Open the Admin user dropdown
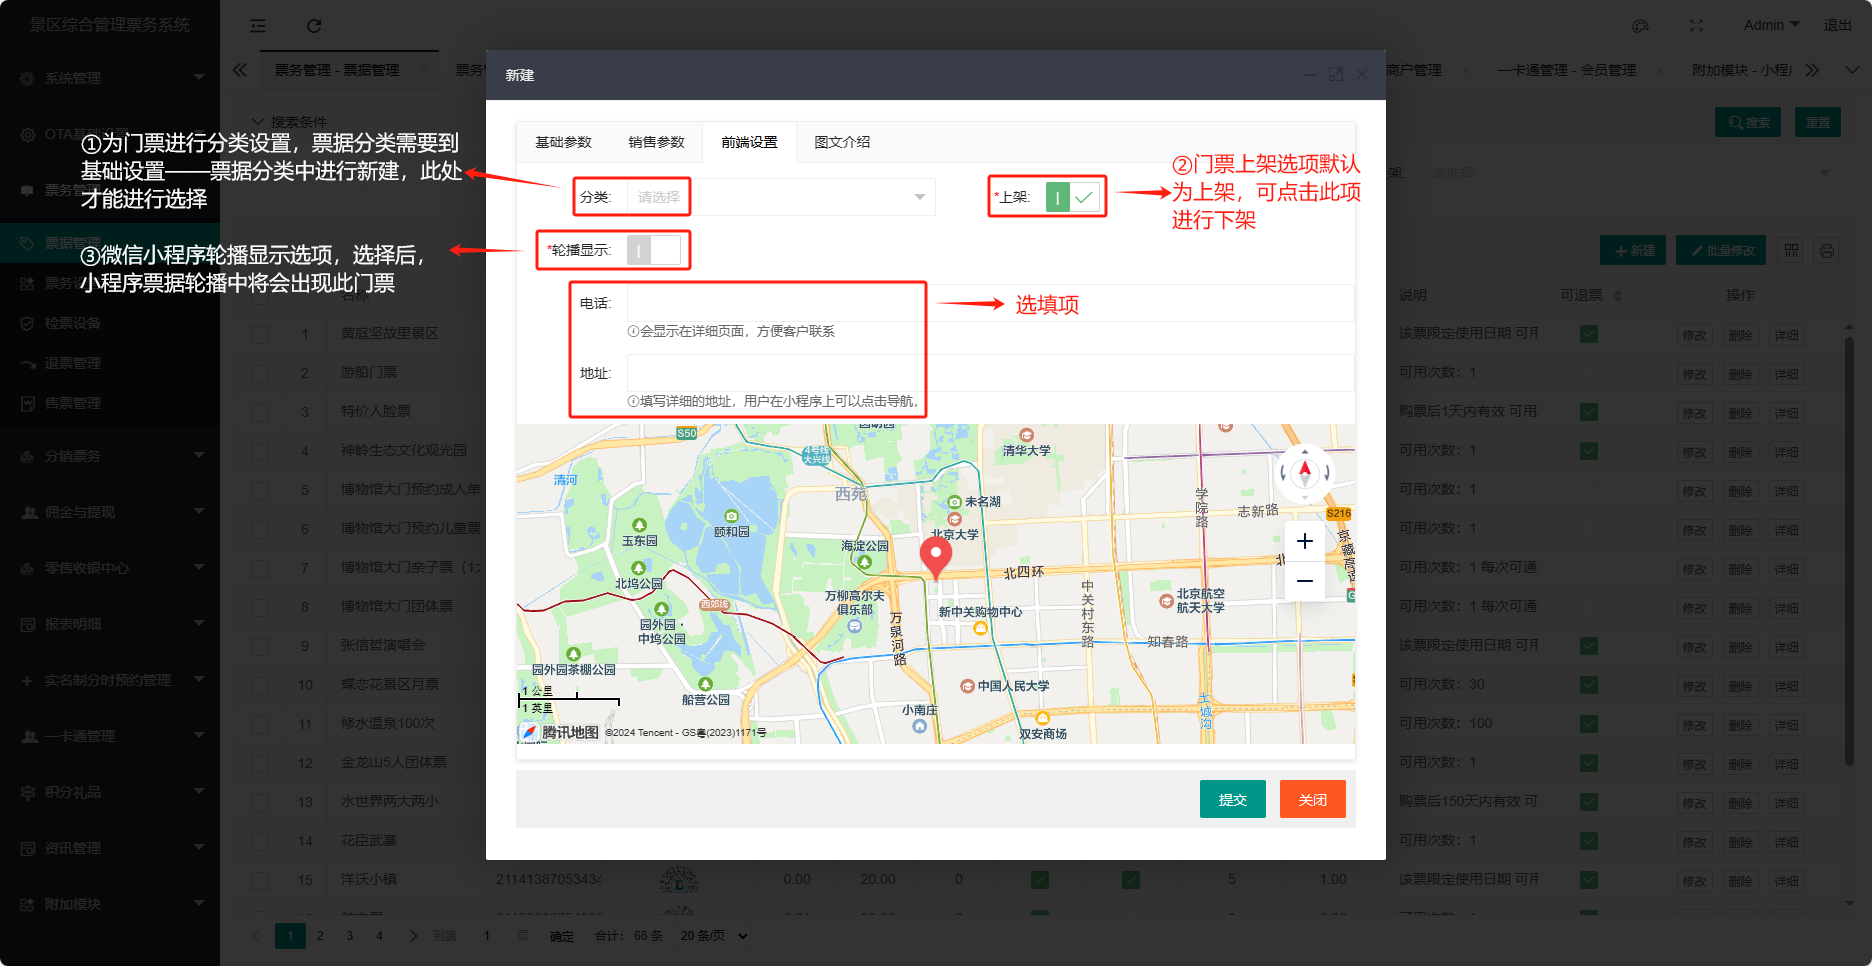 [1771, 25]
